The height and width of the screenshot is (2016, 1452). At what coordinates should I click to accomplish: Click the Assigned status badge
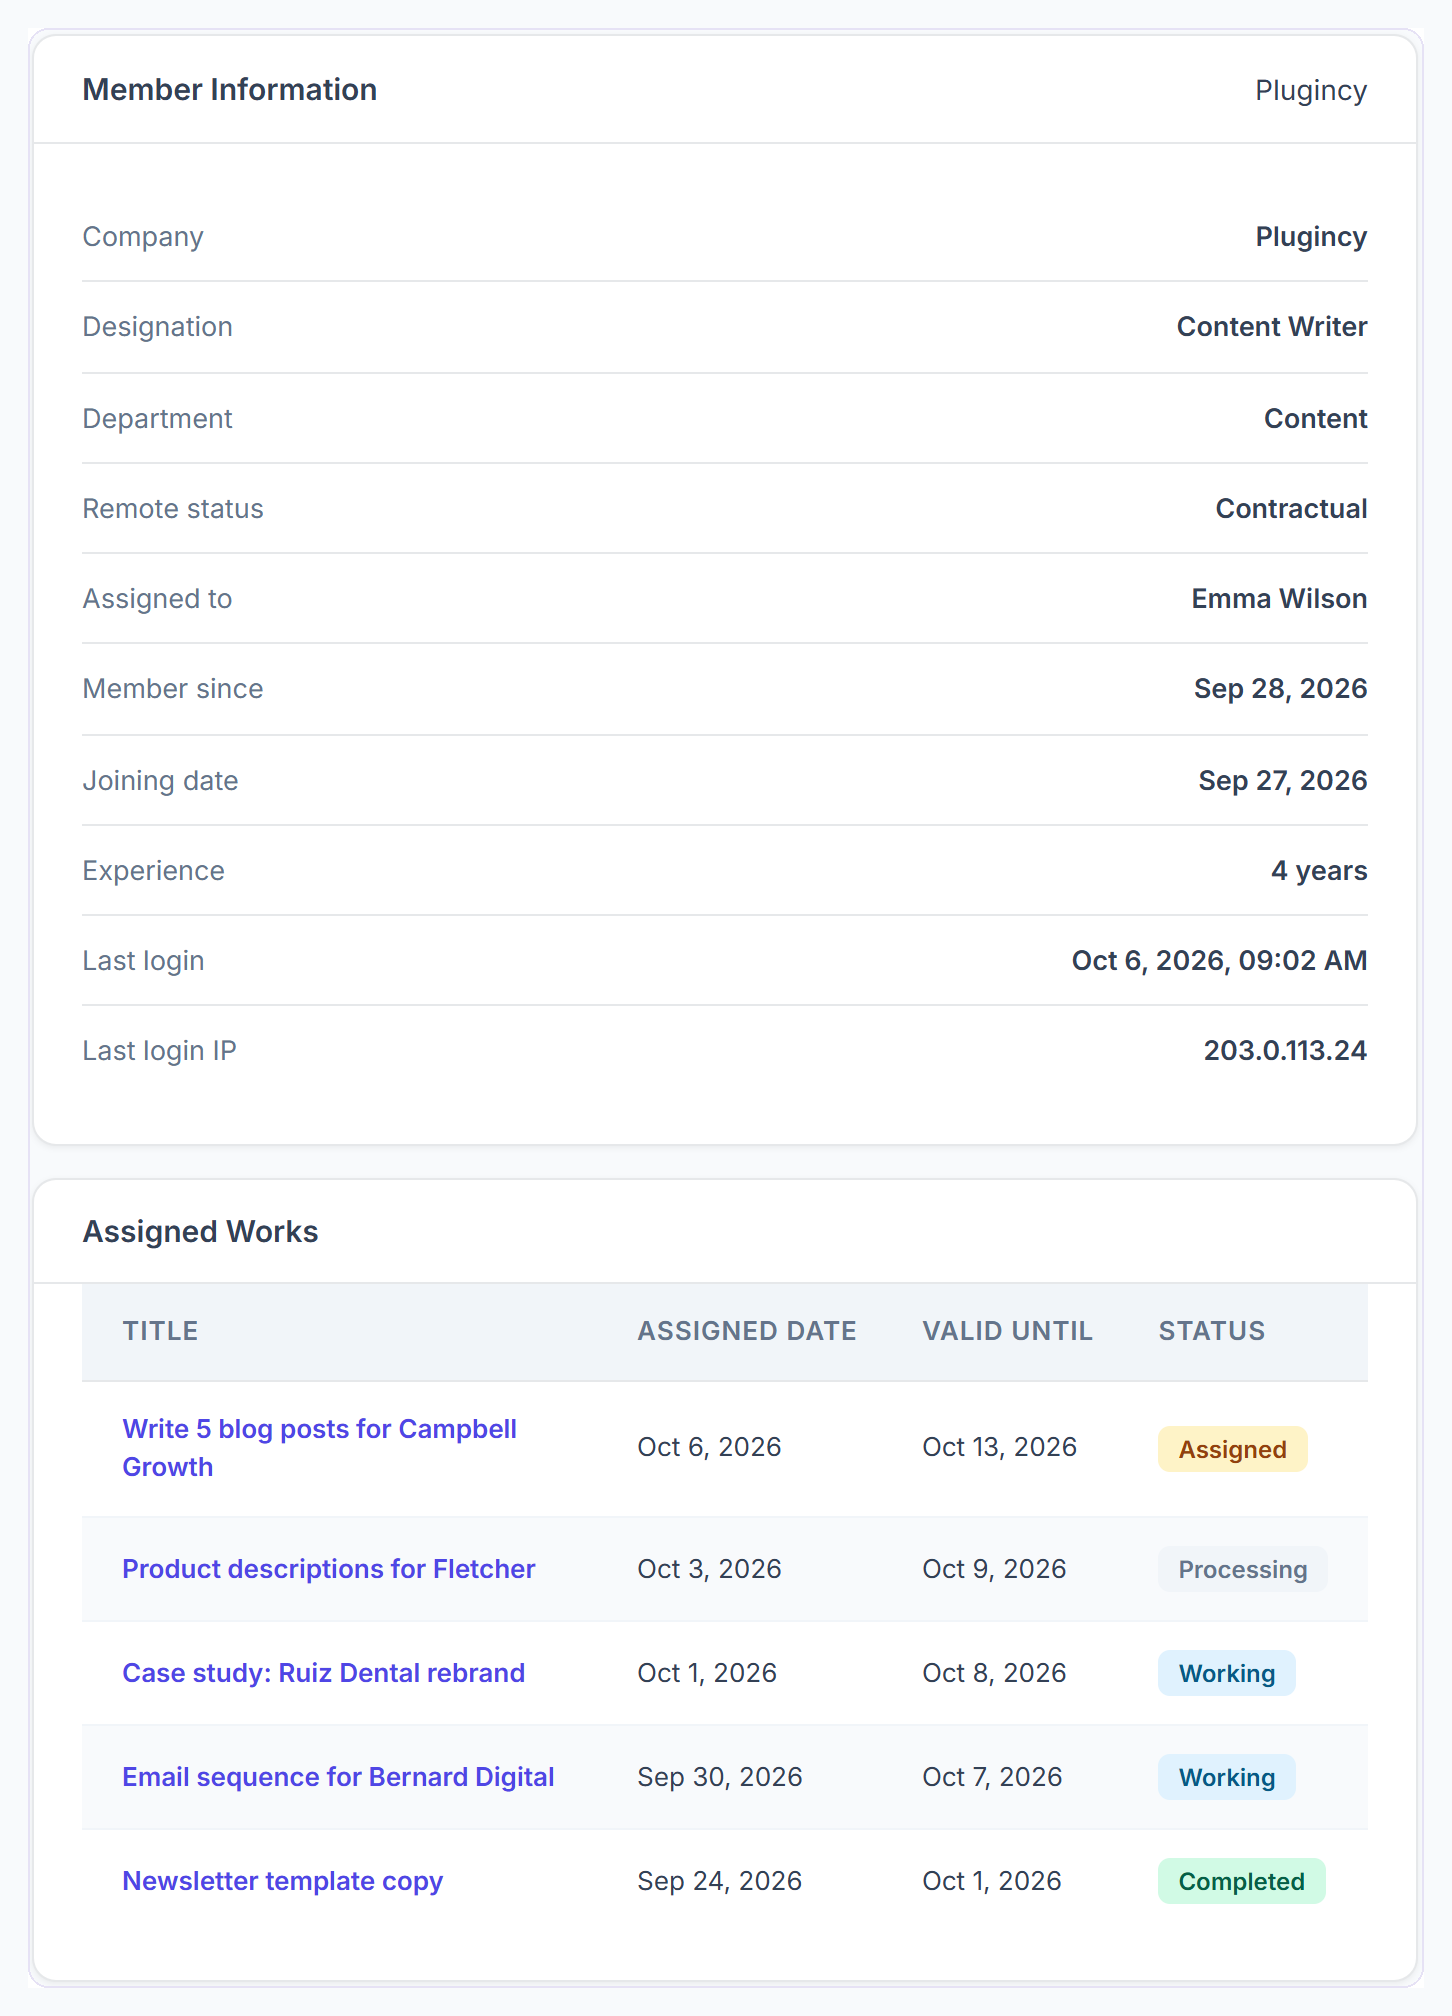coord(1232,1449)
